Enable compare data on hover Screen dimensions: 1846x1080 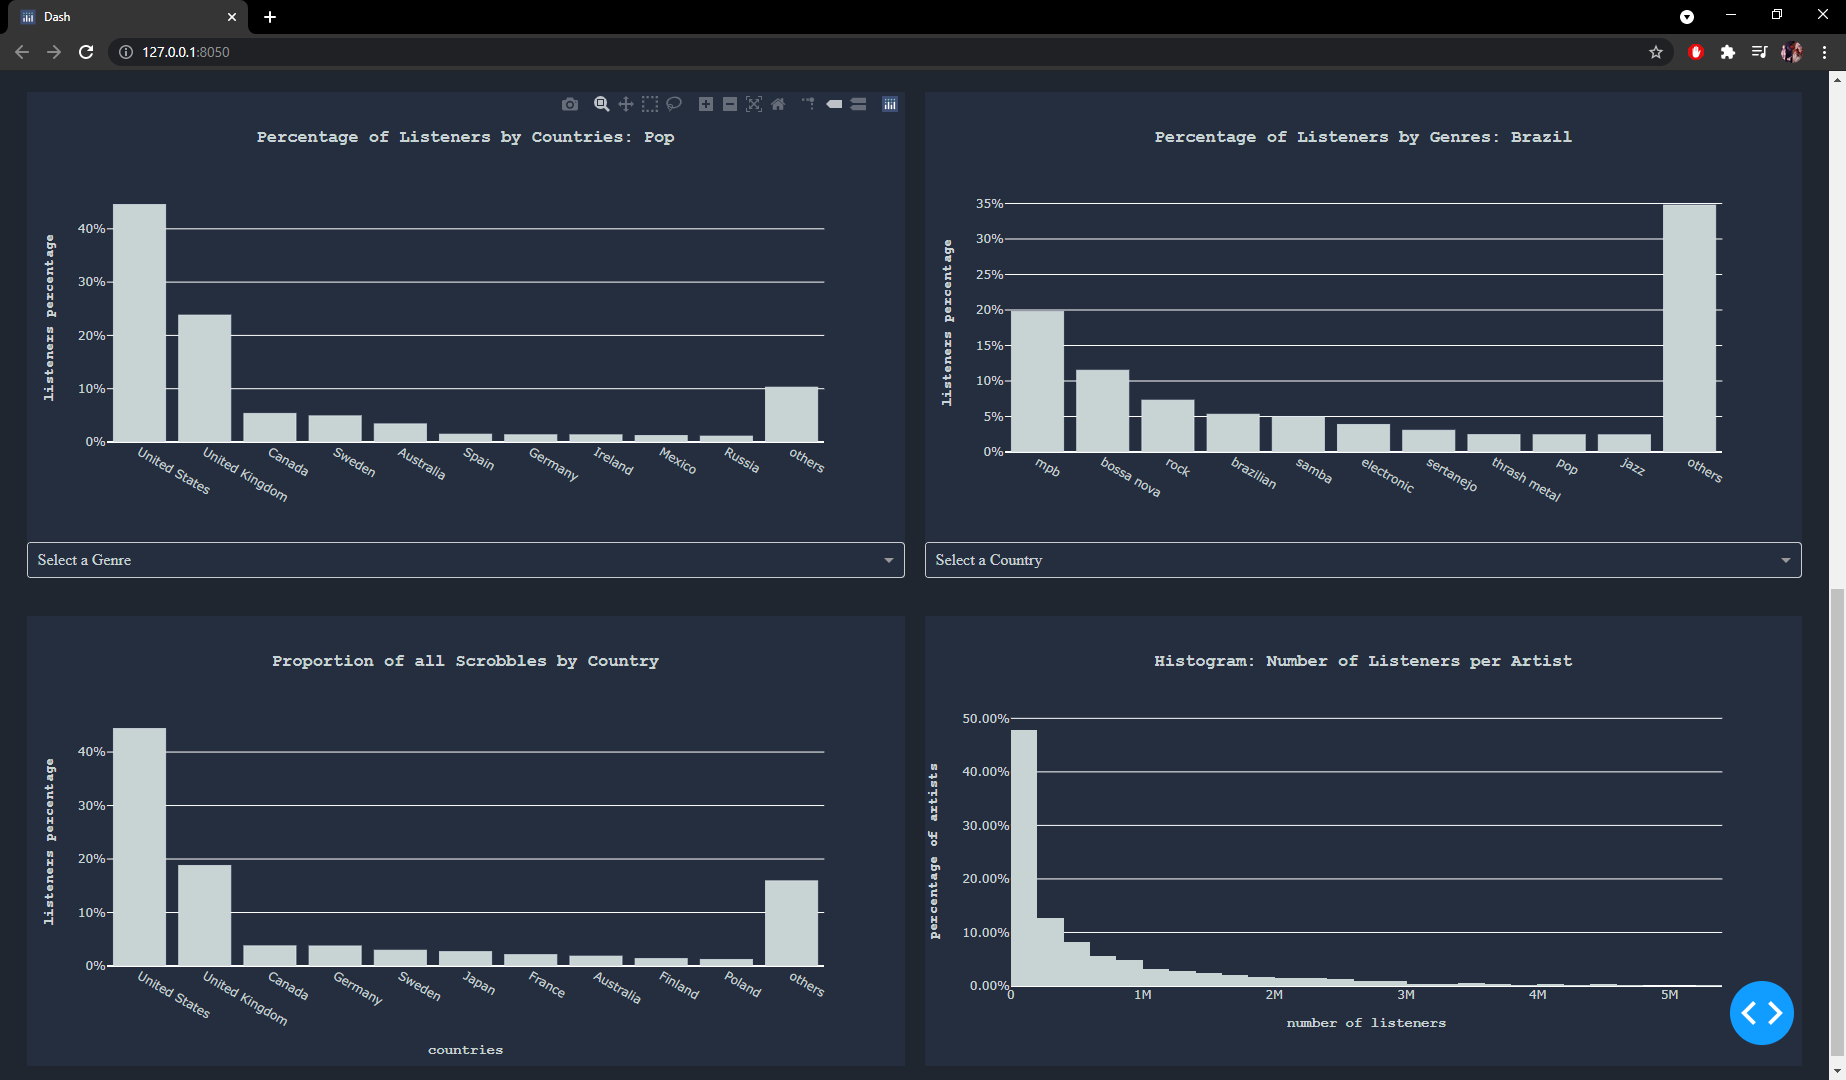tap(858, 104)
